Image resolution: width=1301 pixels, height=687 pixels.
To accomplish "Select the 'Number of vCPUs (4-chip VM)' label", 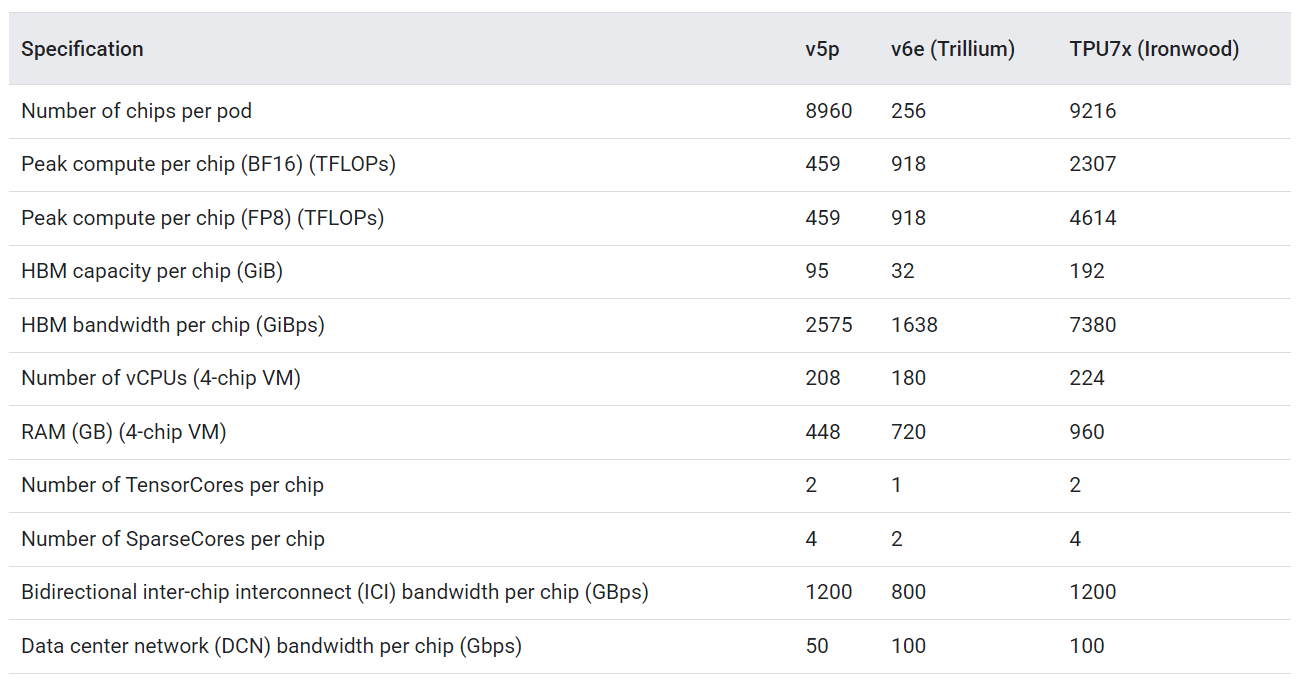I will tap(161, 378).
